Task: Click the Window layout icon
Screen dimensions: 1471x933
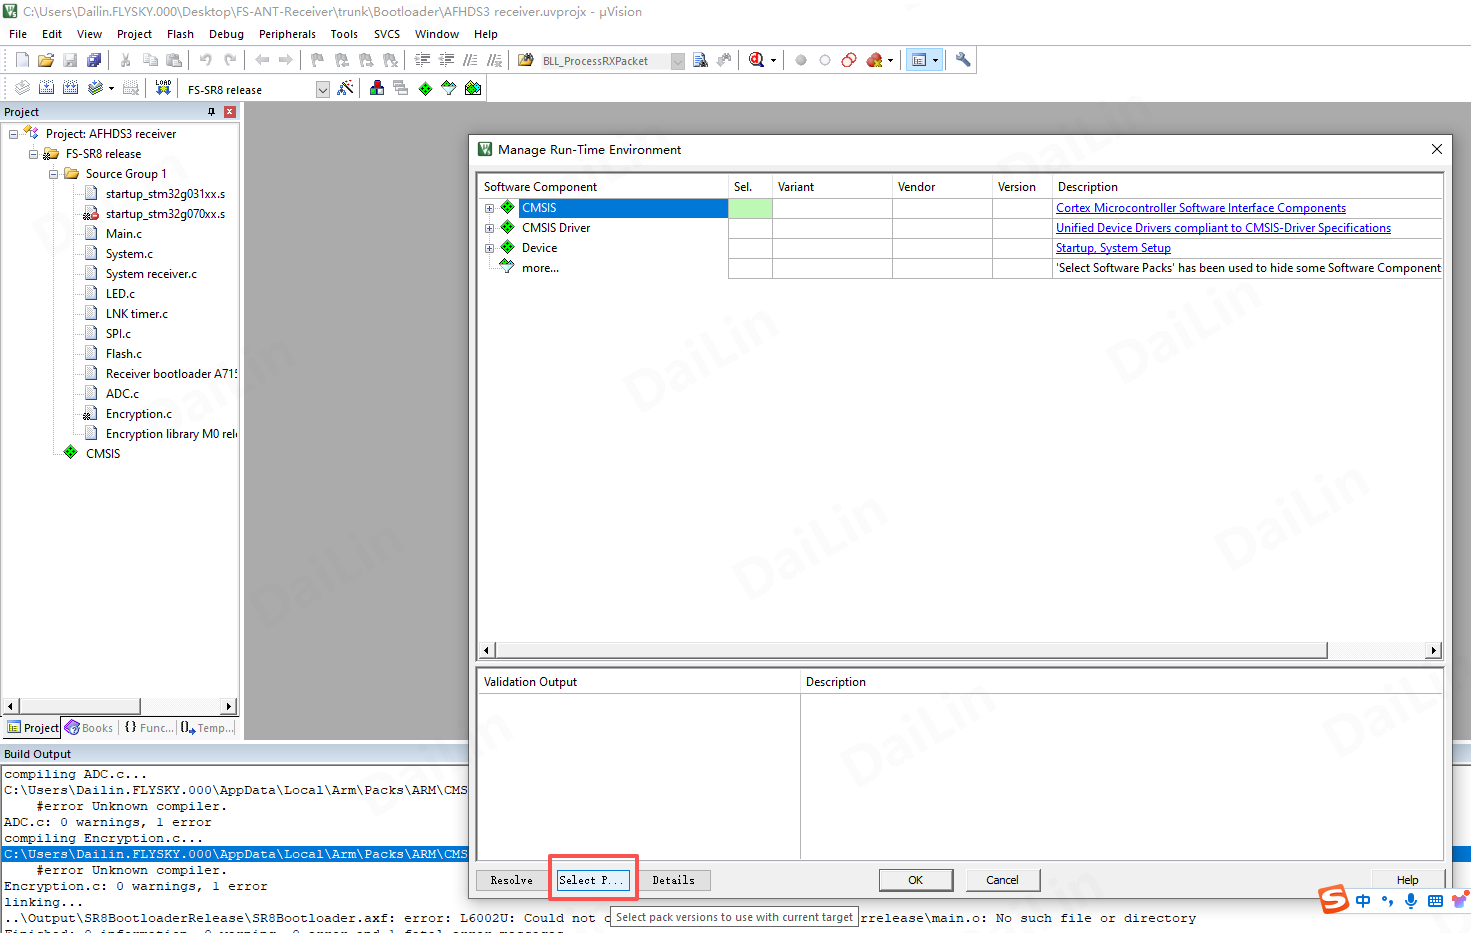Action: [919, 60]
